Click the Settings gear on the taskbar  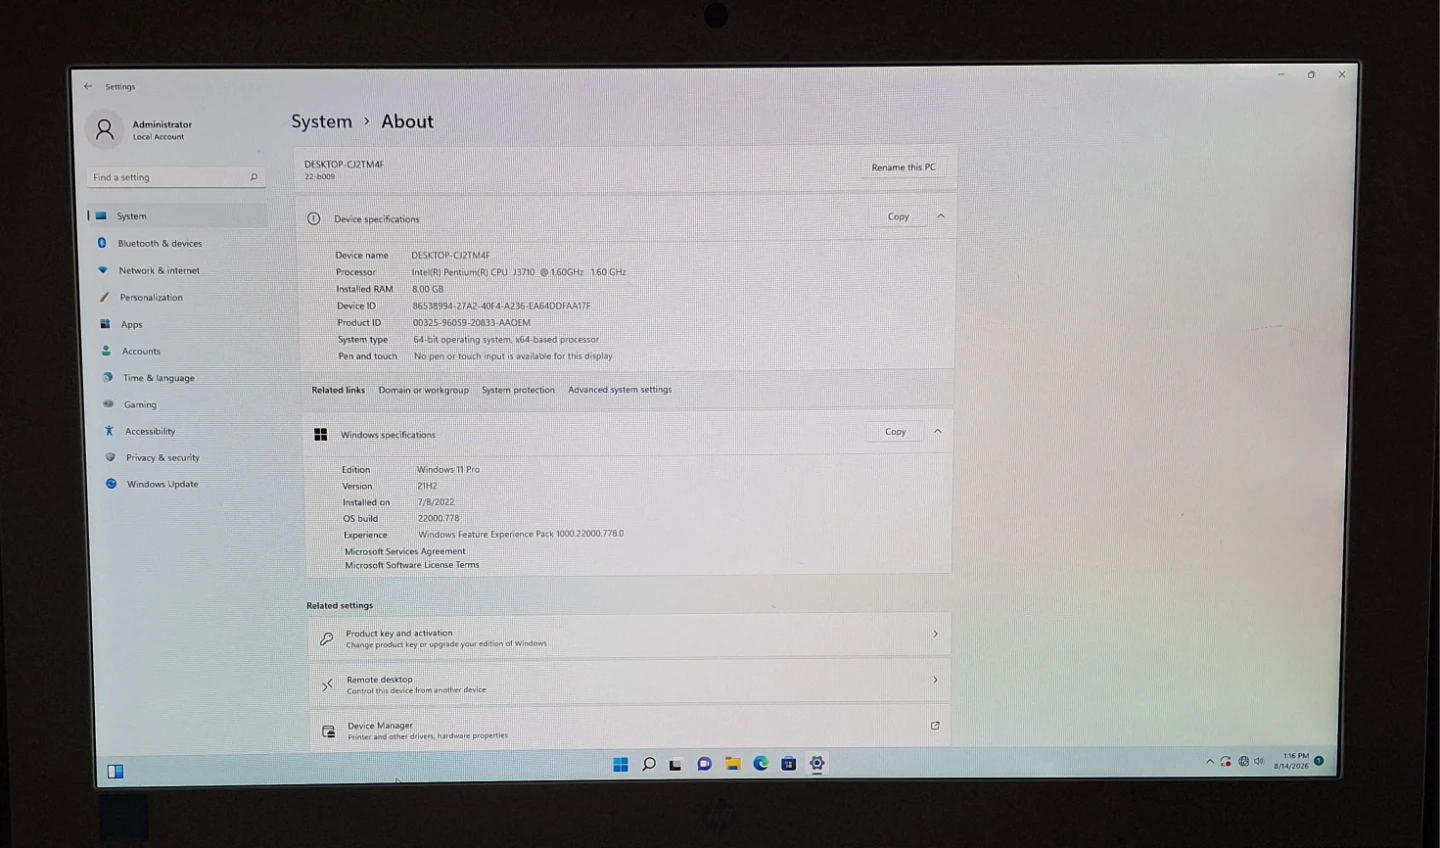tap(817, 764)
